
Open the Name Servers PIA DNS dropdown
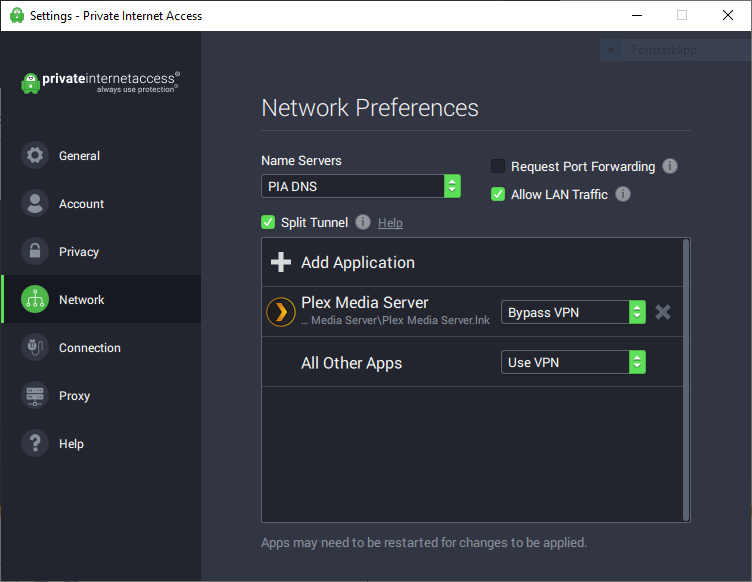(x=360, y=186)
